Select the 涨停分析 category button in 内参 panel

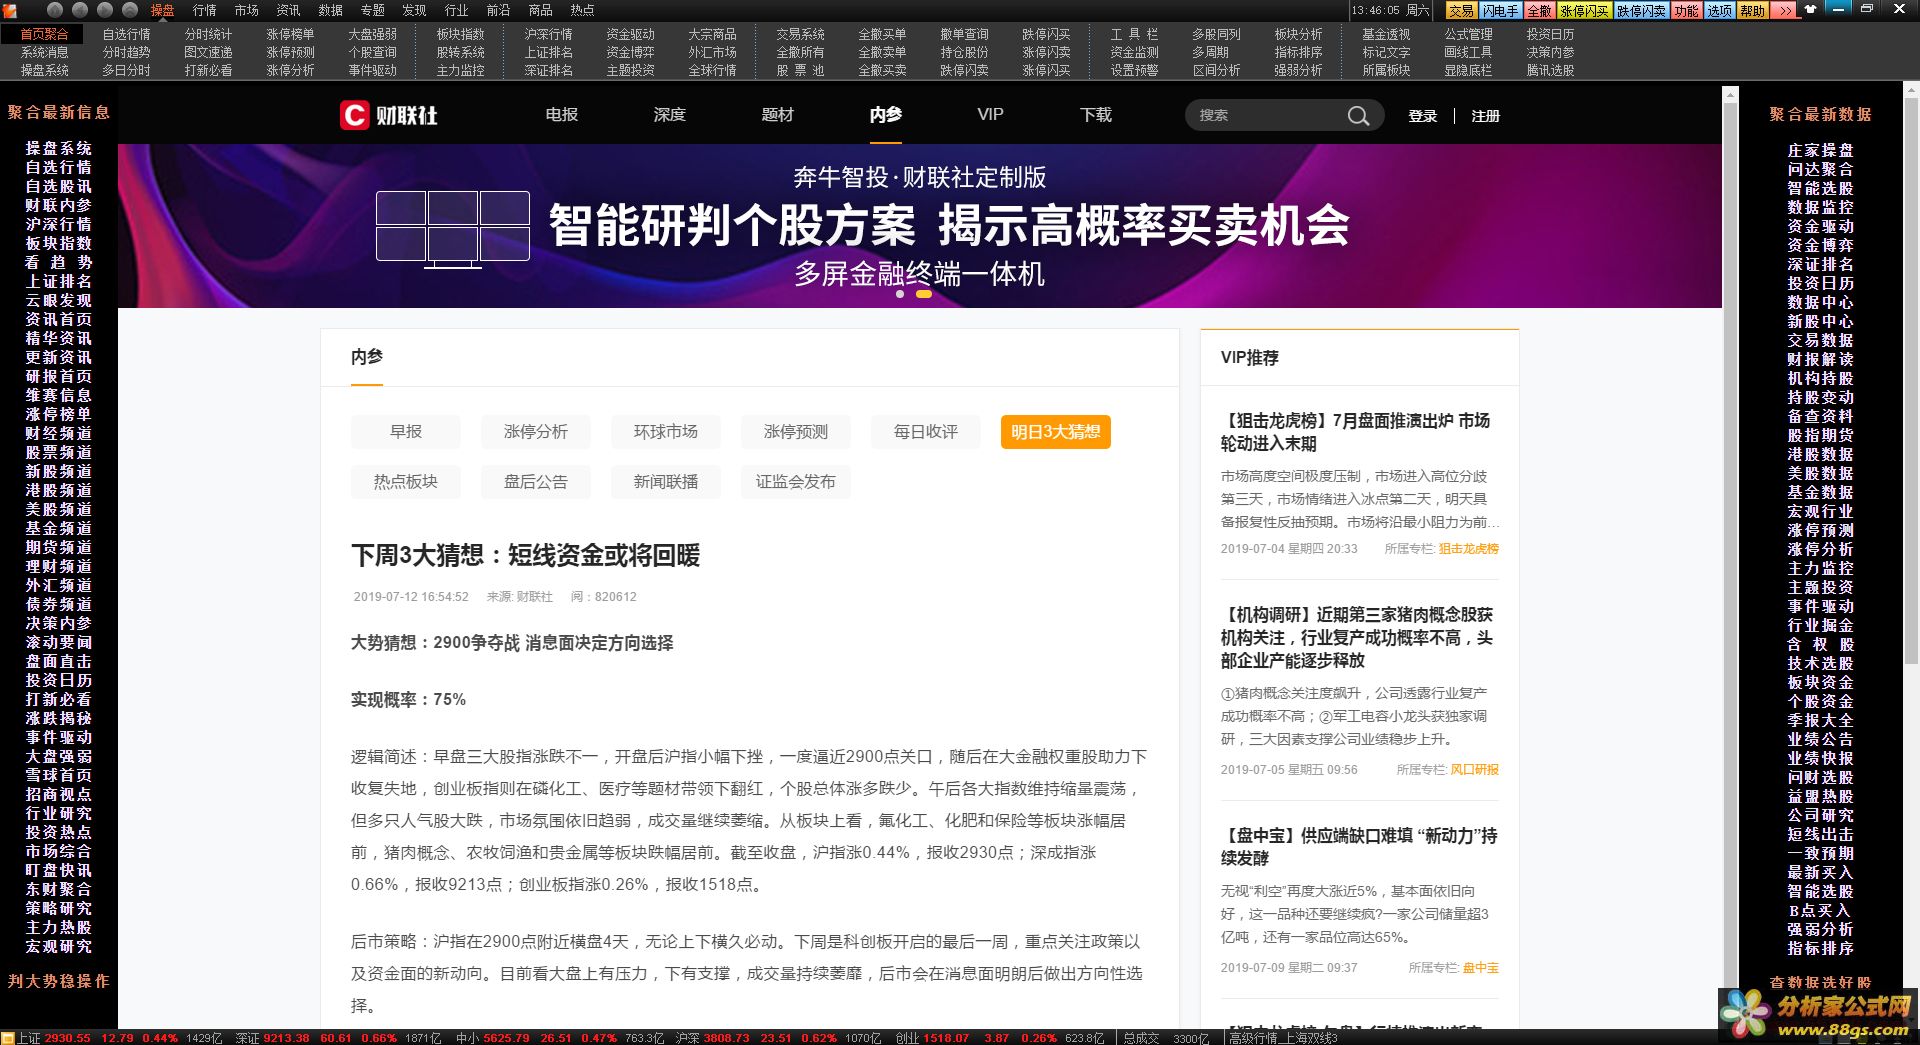pos(536,432)
